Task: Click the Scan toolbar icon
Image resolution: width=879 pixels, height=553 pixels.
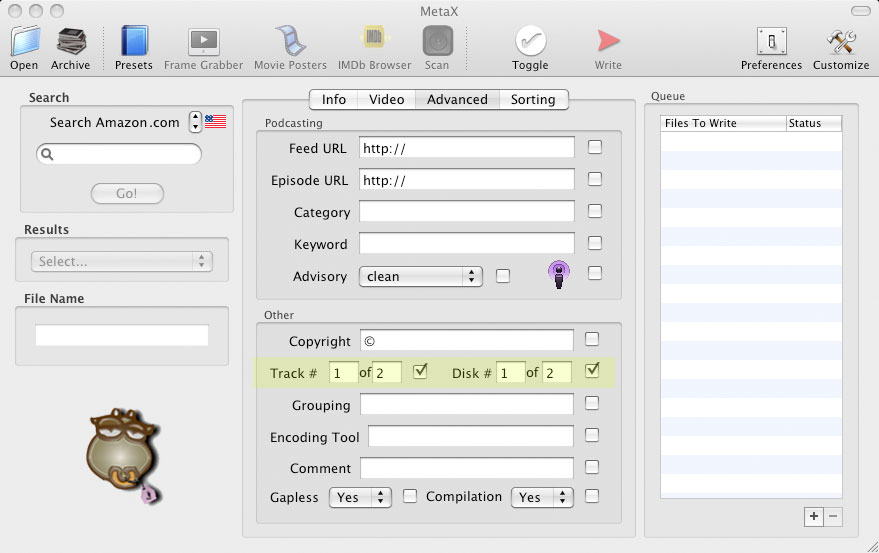Action: [437, 41]
